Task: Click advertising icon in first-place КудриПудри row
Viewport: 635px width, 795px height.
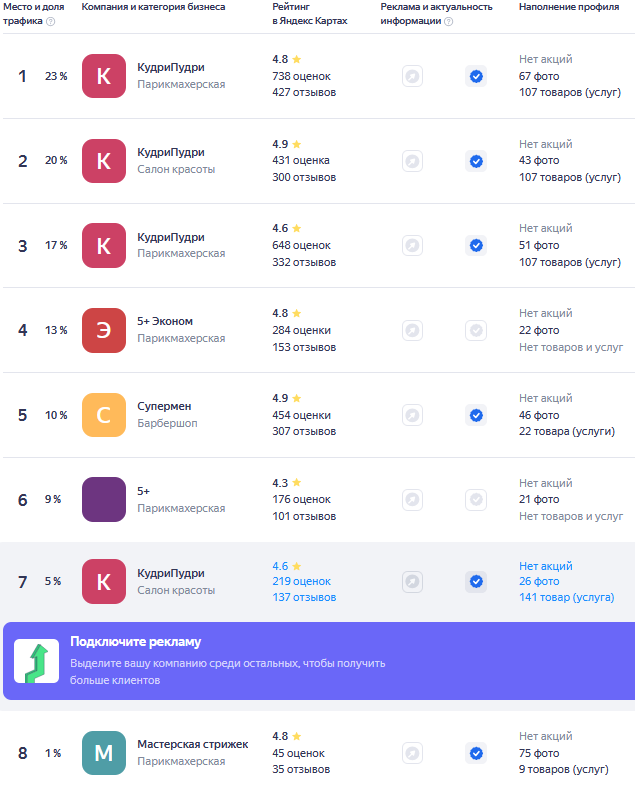Action: tap(412, 76)
